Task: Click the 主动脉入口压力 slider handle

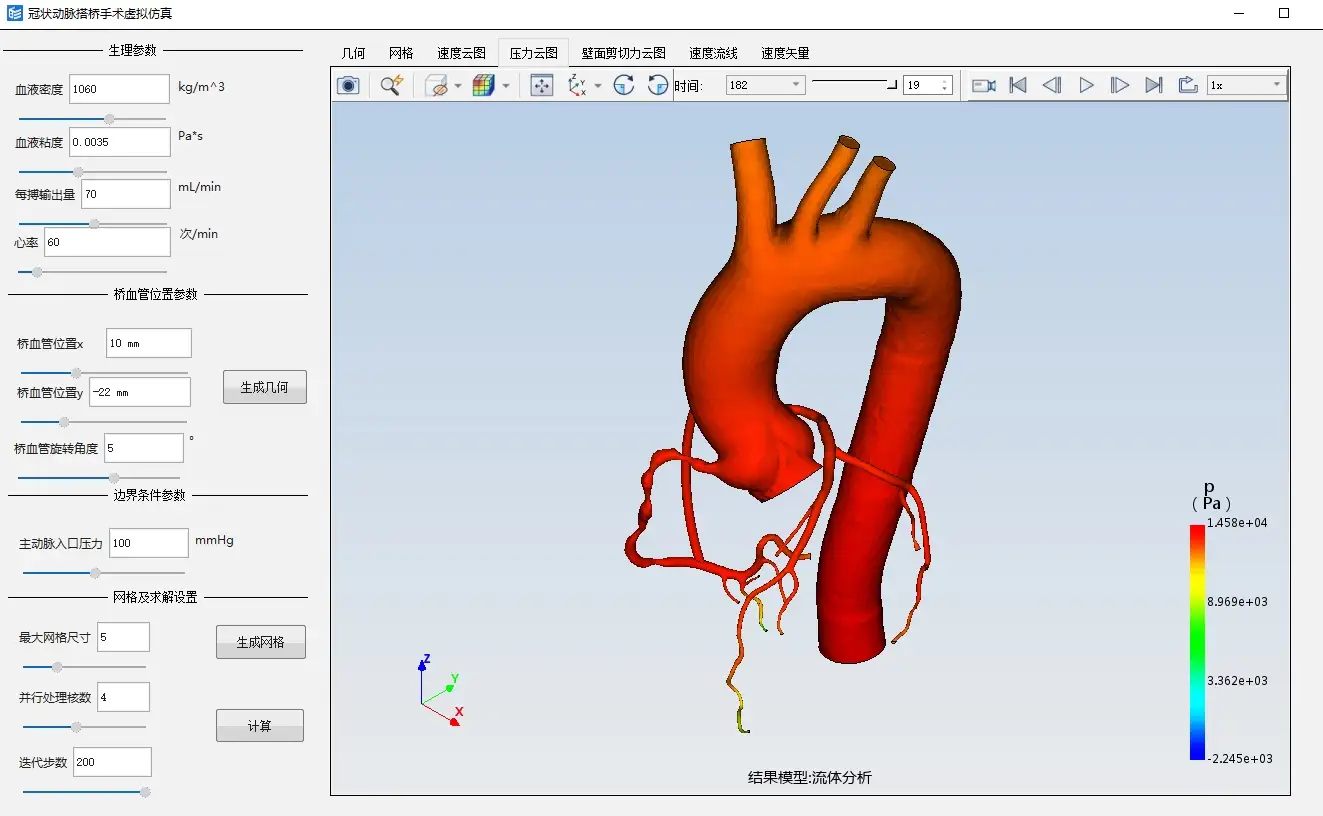Action: pos(95,573)
